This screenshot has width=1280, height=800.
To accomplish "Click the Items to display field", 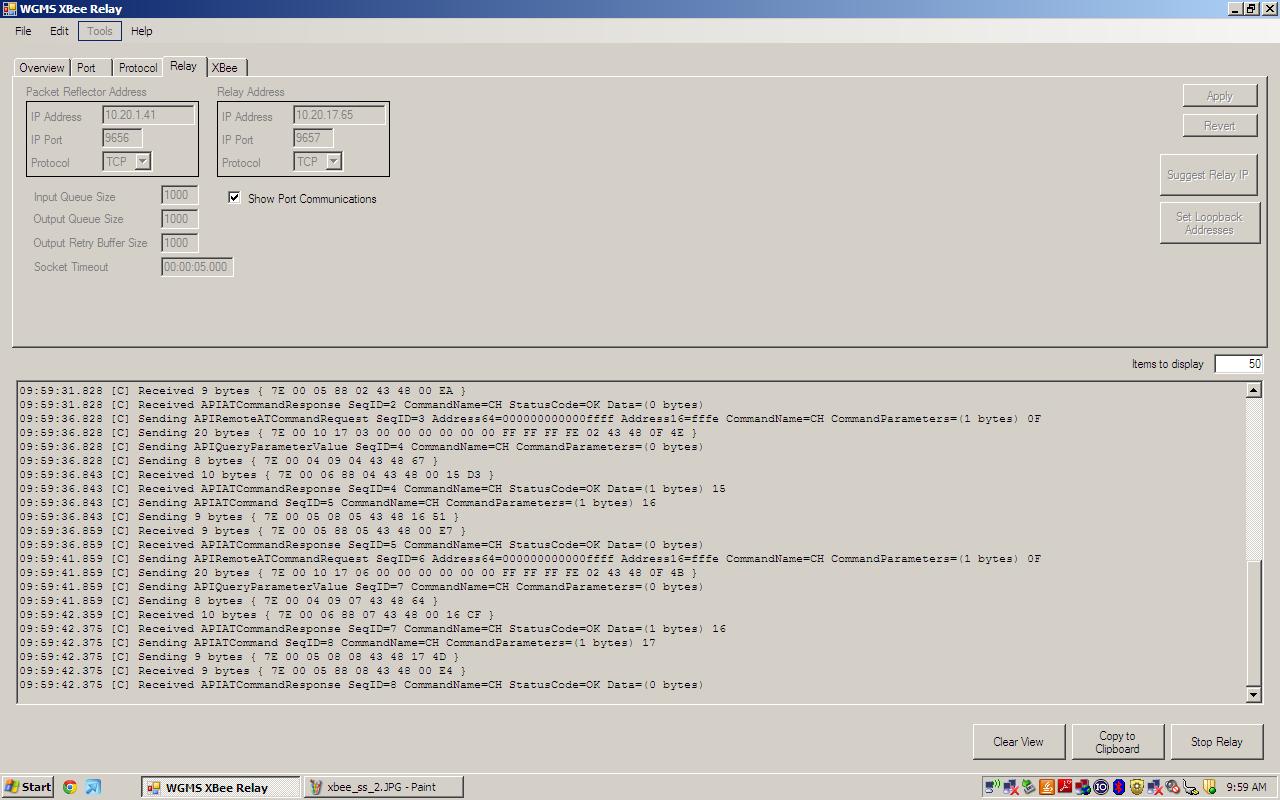I will (1238, 364).
